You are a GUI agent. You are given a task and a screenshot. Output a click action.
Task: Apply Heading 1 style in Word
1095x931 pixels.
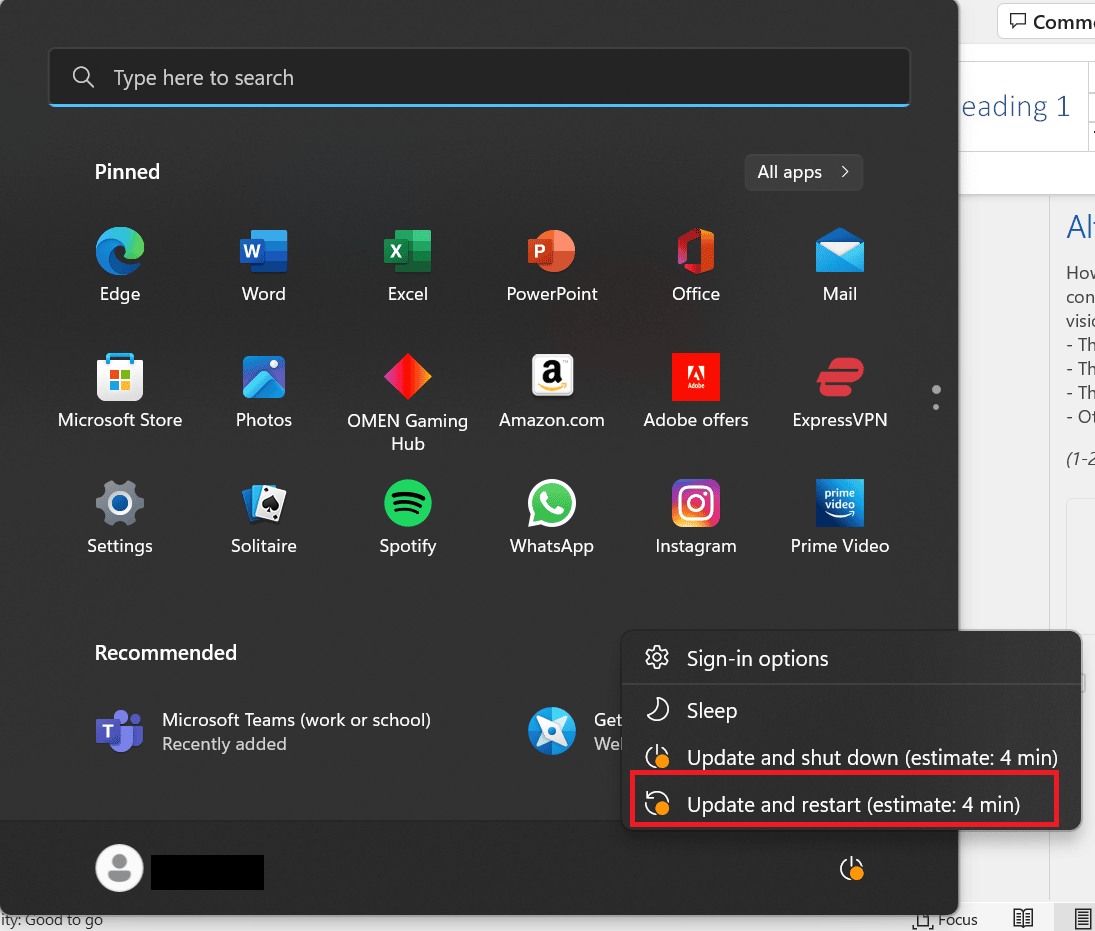pyautogui.click(x=1023, y=106)
